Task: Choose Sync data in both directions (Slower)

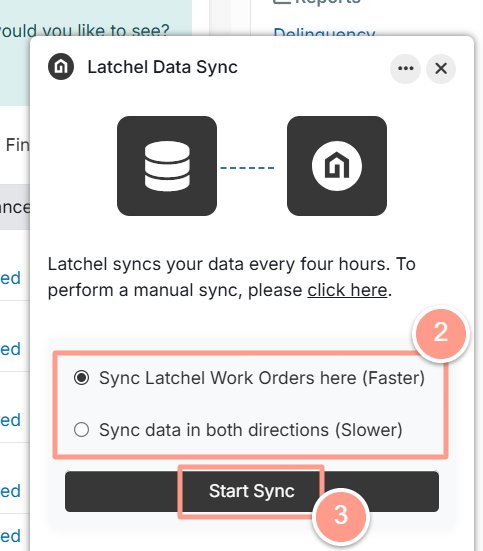Action: click(238, 430)
